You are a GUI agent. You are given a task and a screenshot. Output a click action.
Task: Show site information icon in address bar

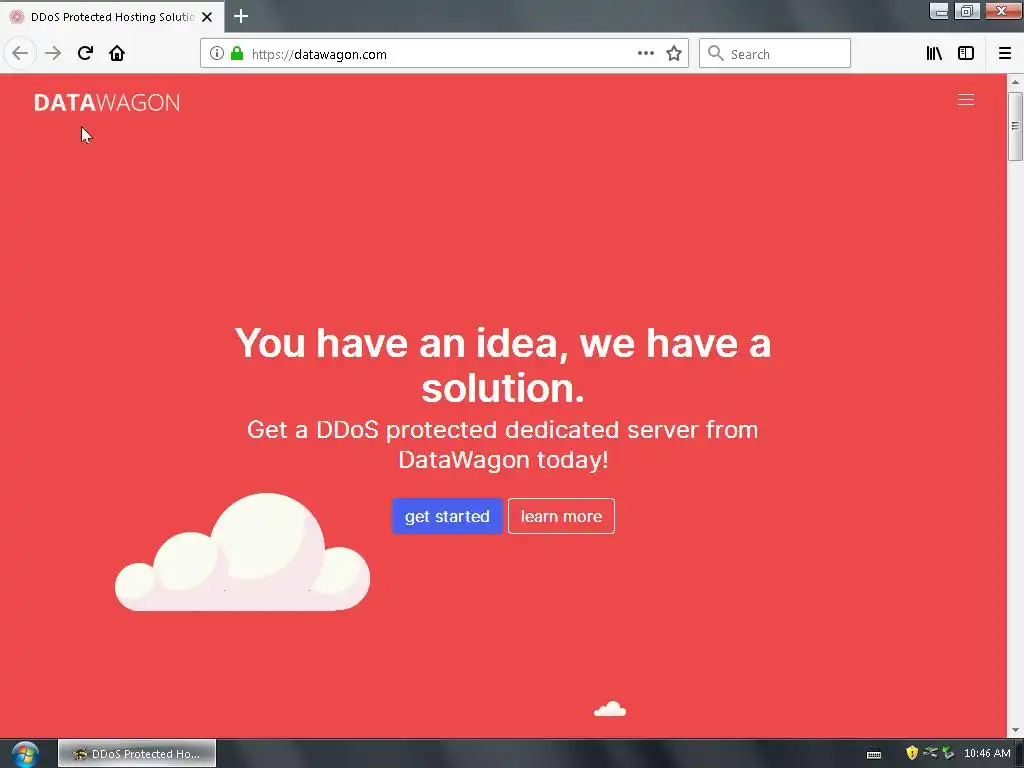[x=217, y=54]
